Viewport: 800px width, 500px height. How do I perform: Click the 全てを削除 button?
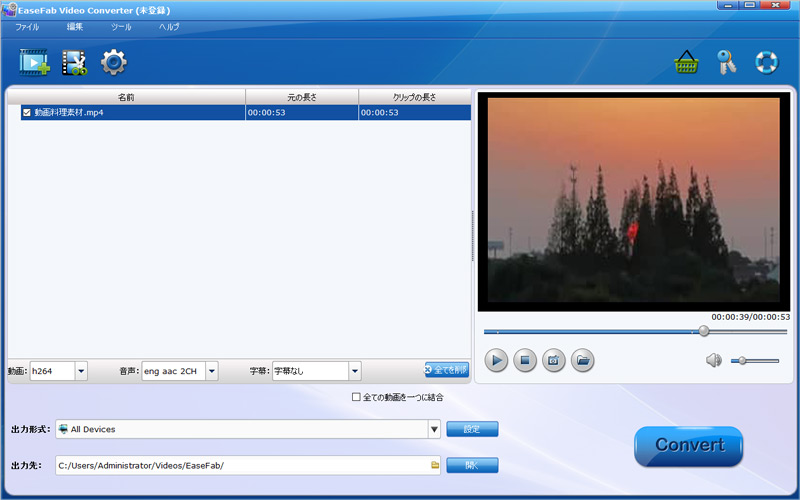[x=446, y=370]
